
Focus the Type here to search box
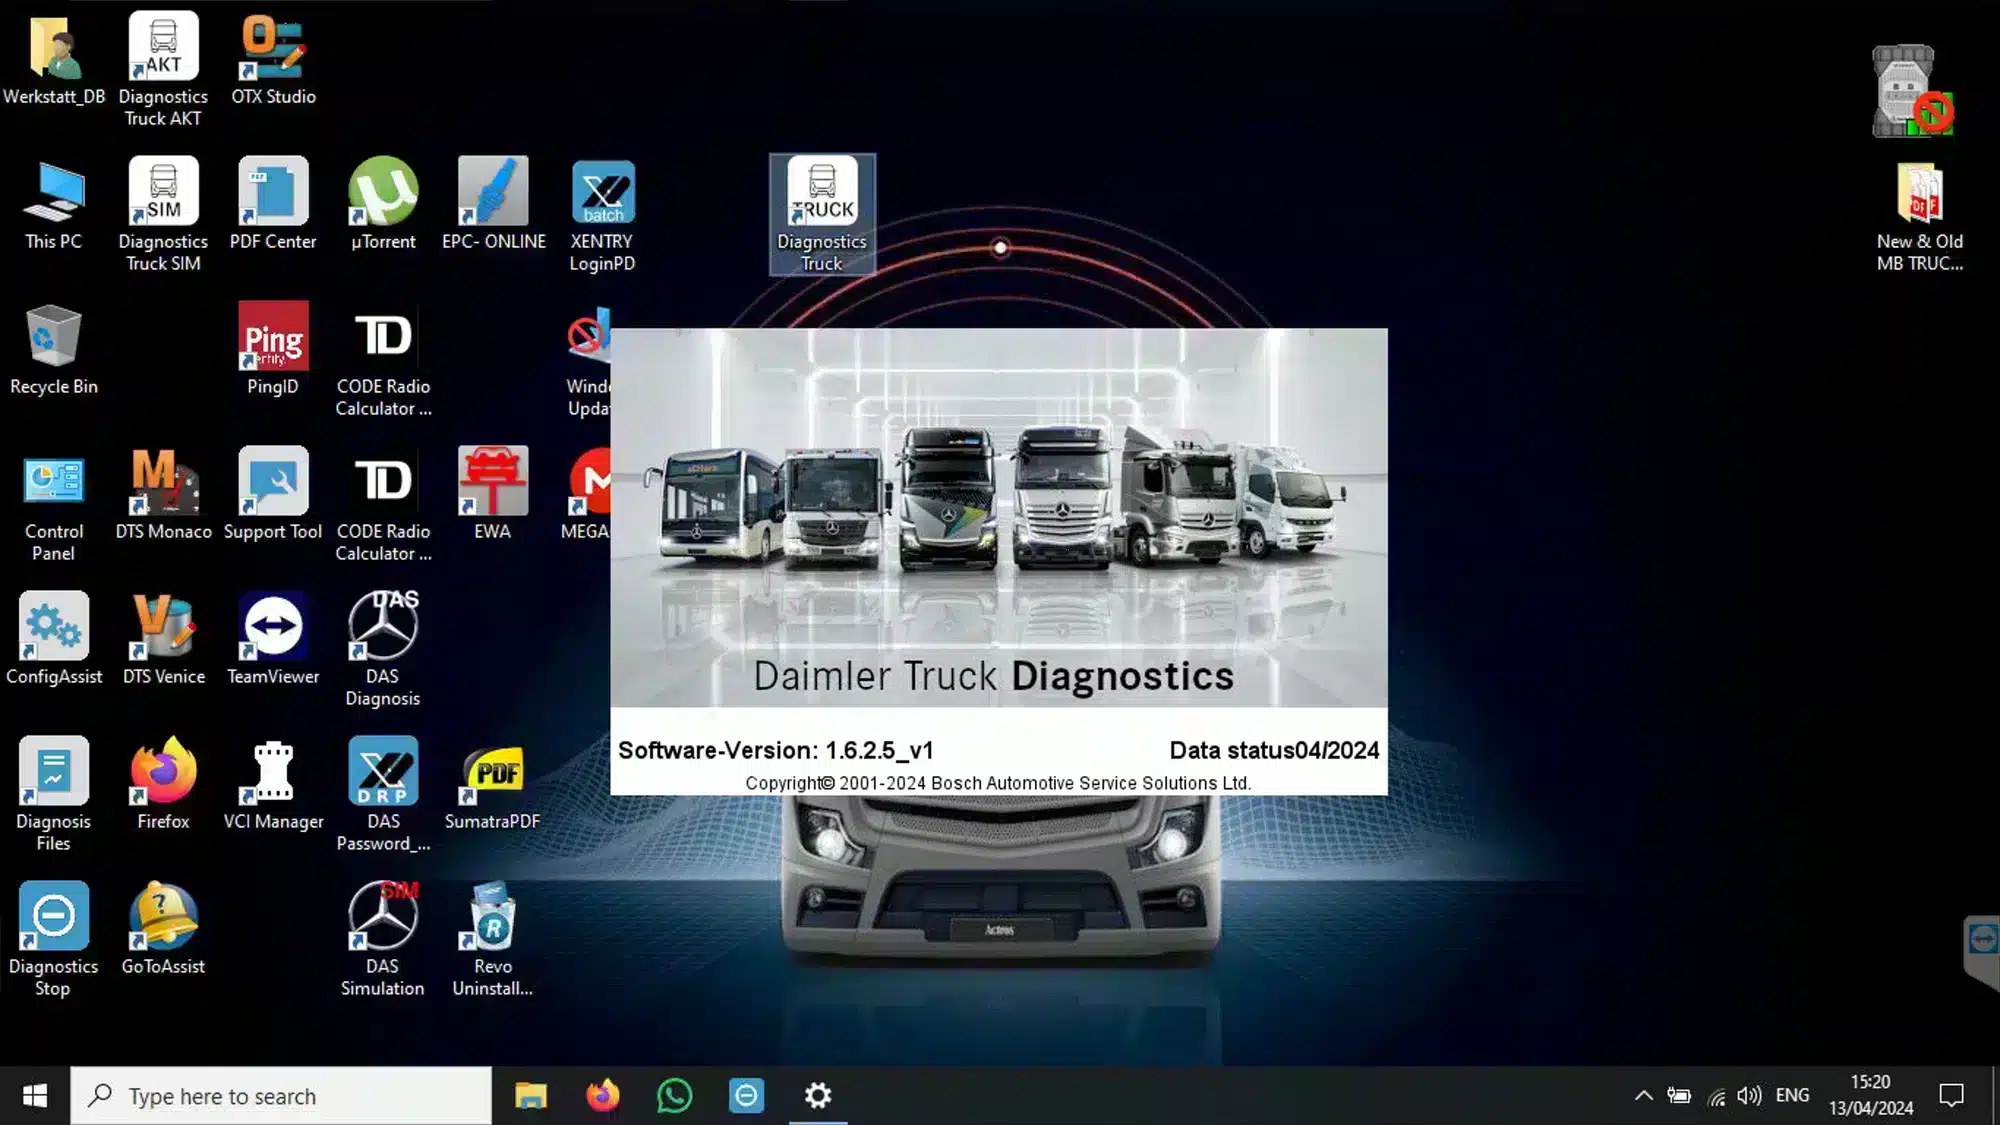[281, 1096]
